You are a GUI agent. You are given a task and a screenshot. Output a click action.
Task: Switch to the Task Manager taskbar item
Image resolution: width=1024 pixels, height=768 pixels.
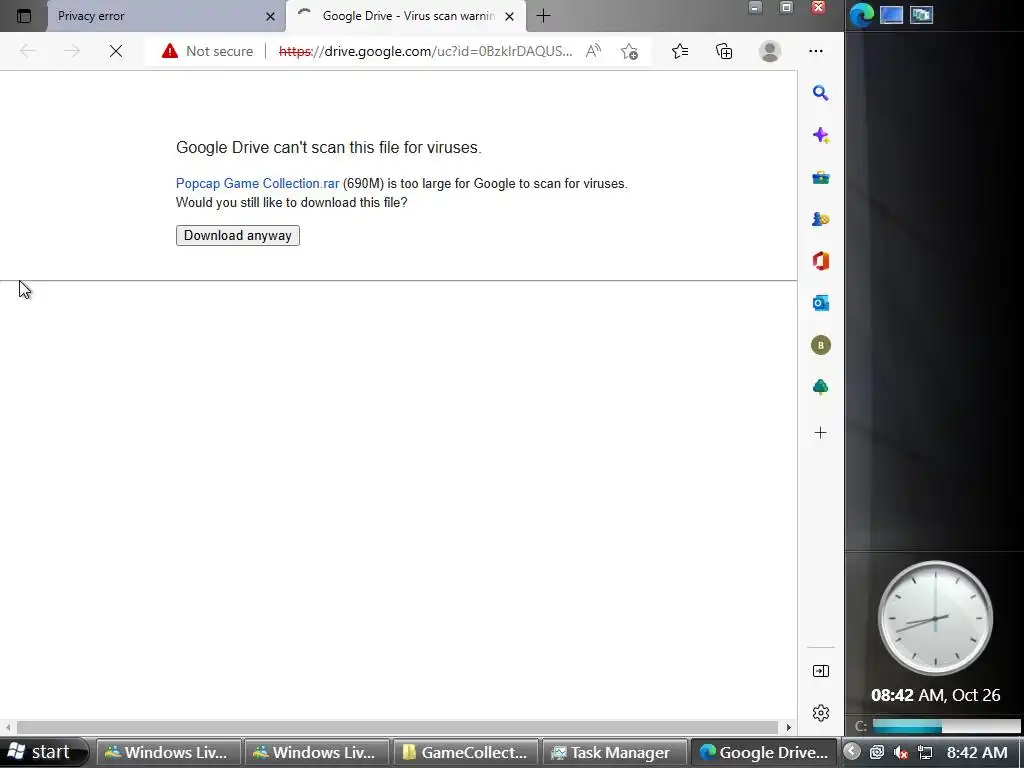coord(614,752)
